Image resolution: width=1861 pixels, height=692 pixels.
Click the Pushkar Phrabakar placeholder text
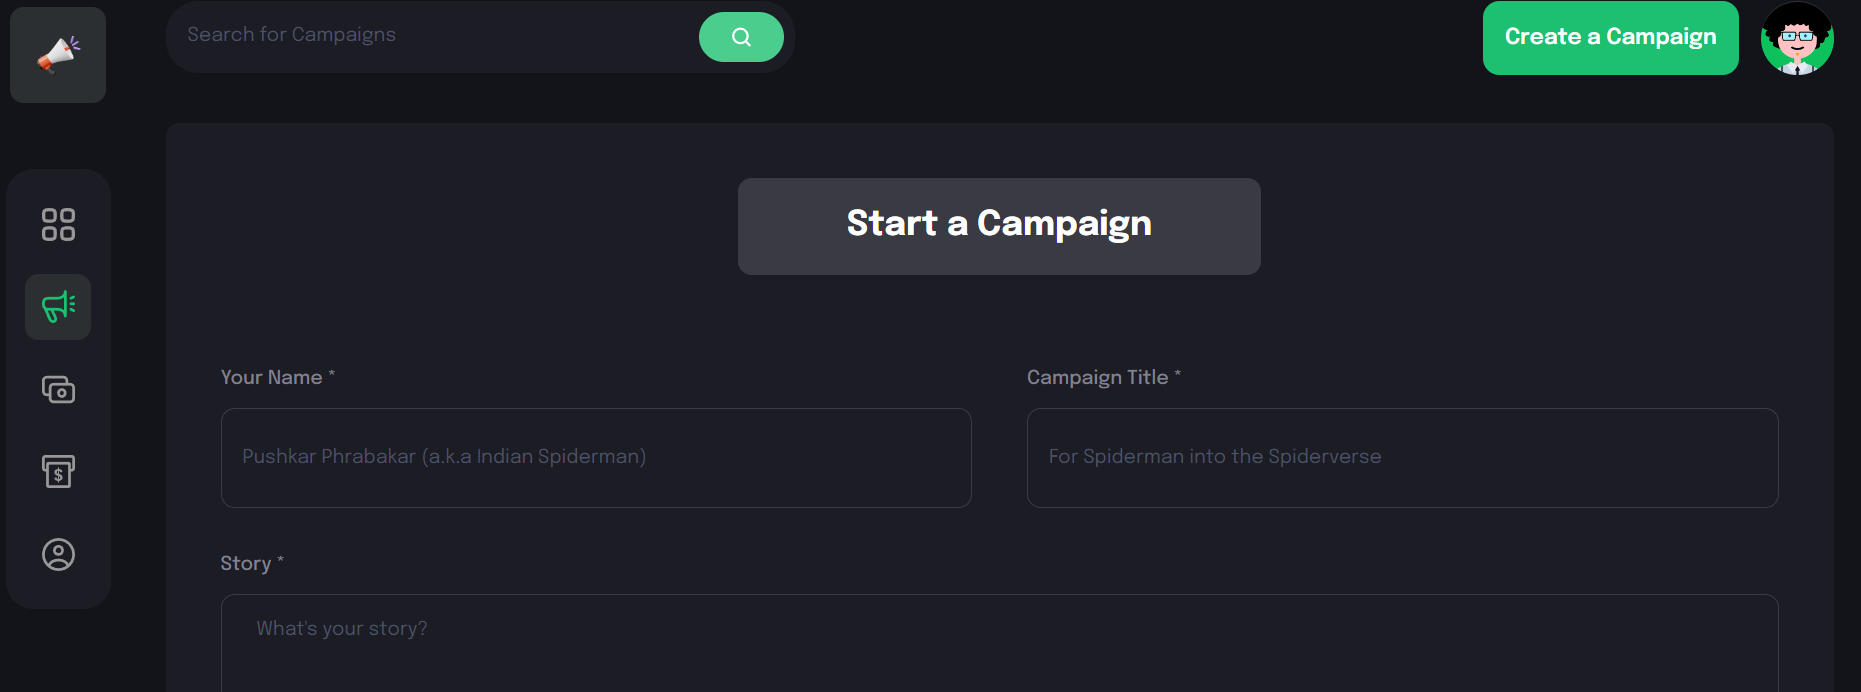coord(444,456)
